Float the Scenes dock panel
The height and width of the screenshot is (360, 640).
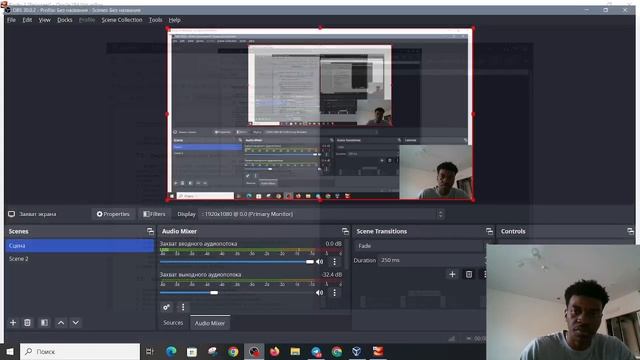point(150,231)
